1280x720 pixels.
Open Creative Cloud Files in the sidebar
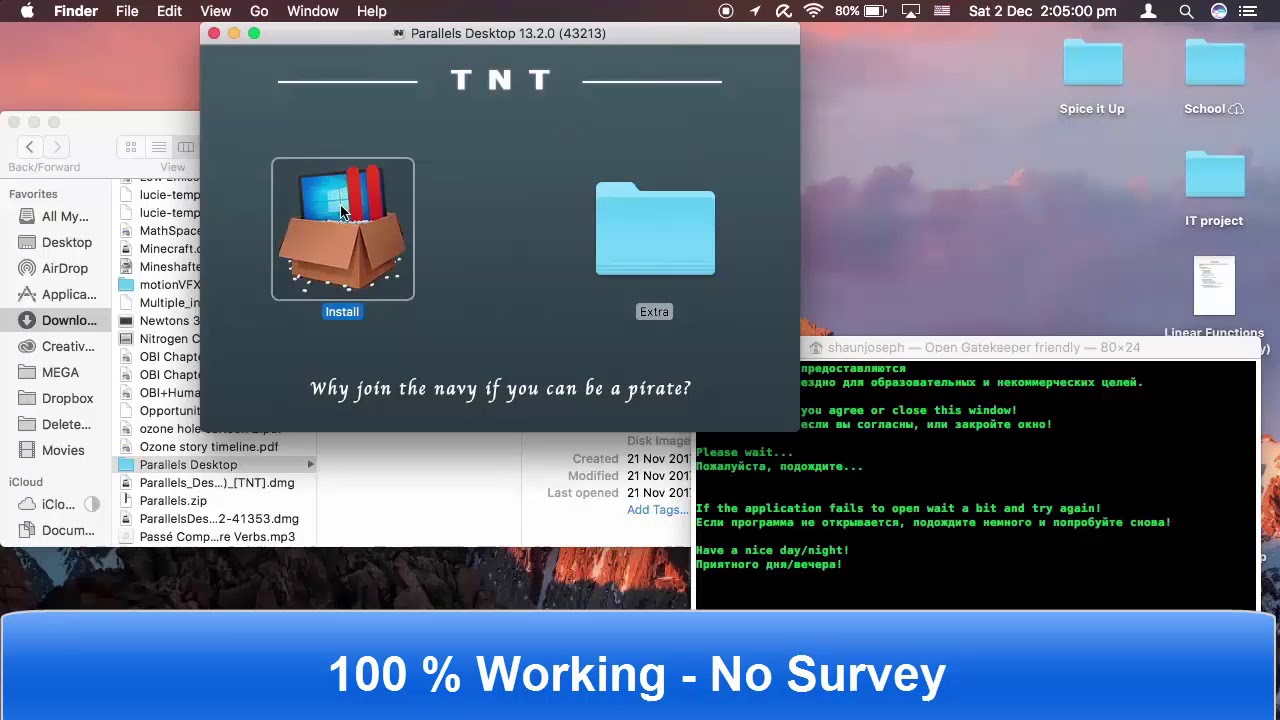pyautogui.click(x=55, y=346)
